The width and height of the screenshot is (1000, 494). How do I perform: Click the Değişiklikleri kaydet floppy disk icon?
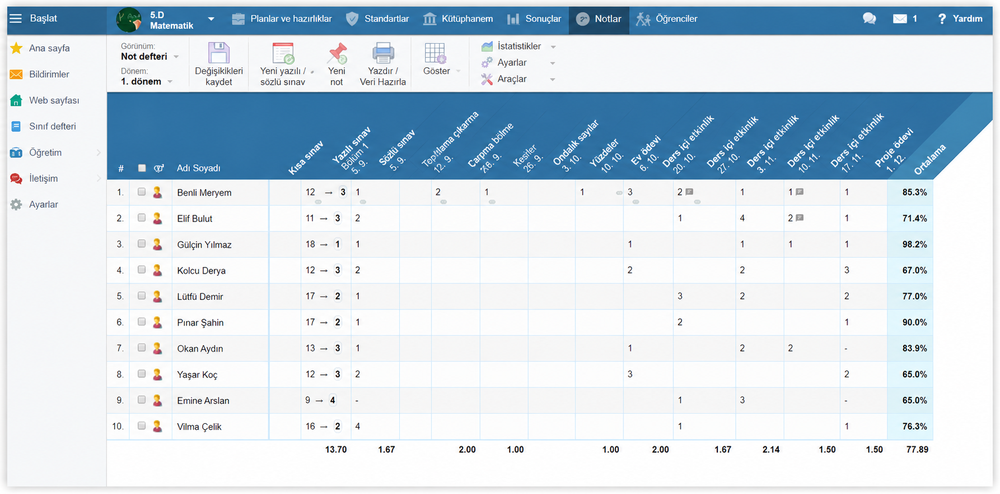pyautogui.click(x=219, y=52)
